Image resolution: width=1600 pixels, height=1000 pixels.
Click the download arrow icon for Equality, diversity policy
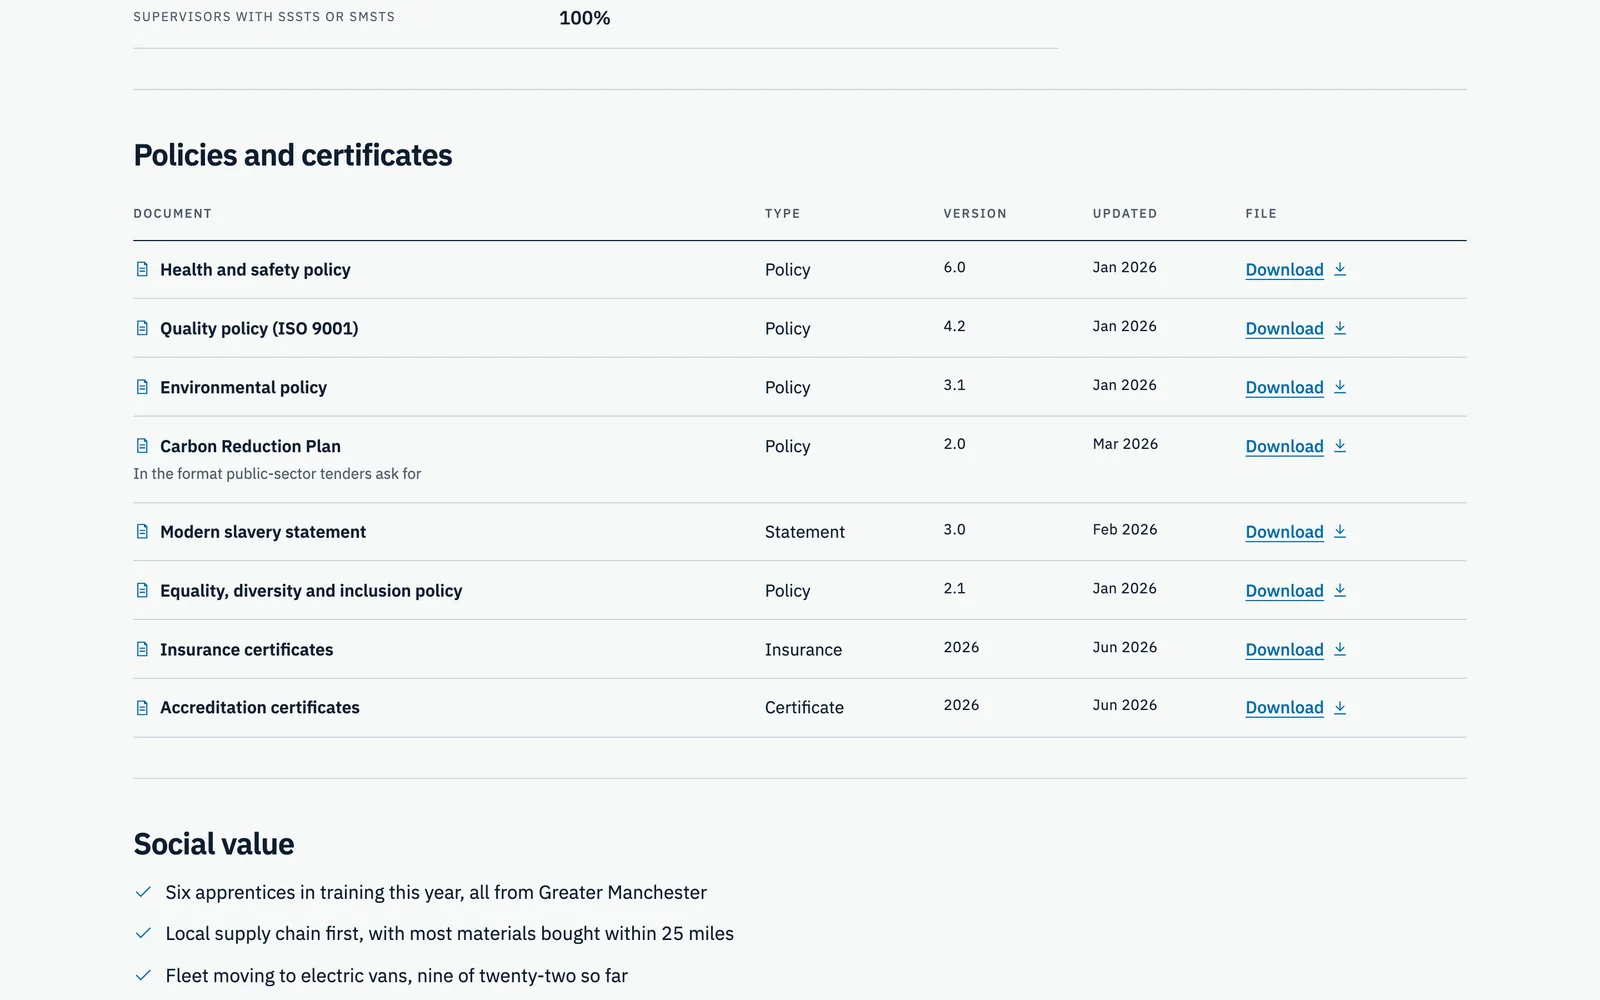coord(1340,590)
